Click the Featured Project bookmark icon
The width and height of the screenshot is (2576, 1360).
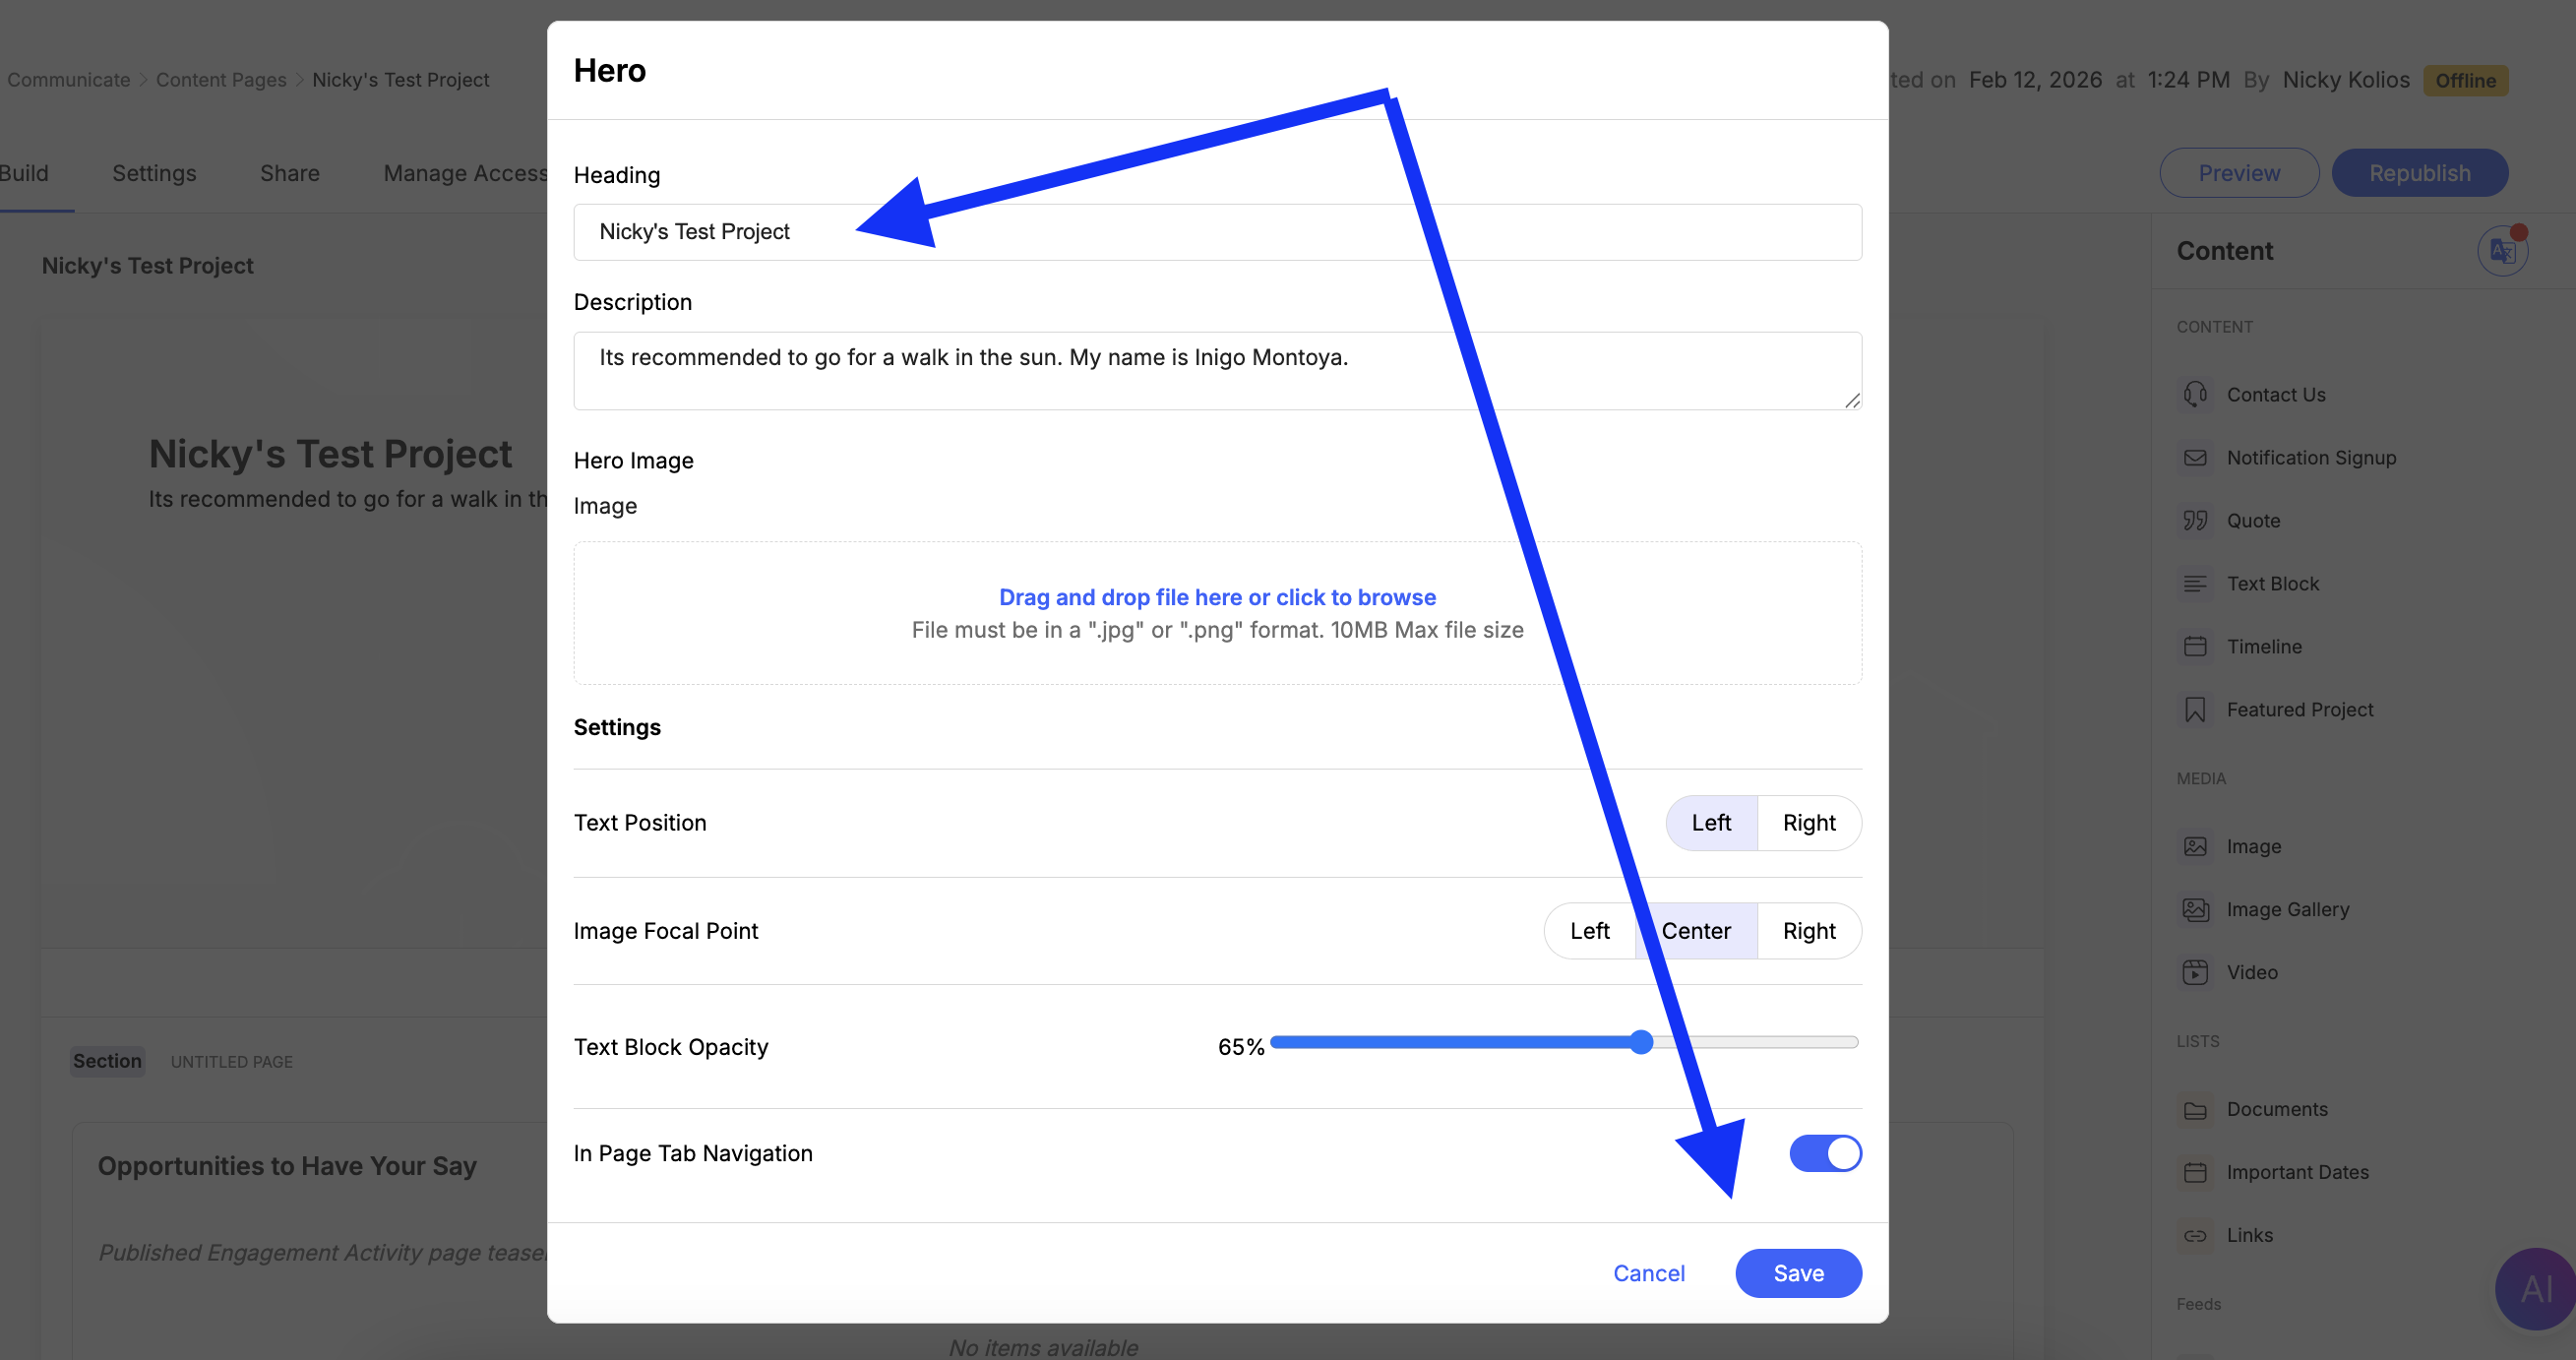tap(2195, 710)
